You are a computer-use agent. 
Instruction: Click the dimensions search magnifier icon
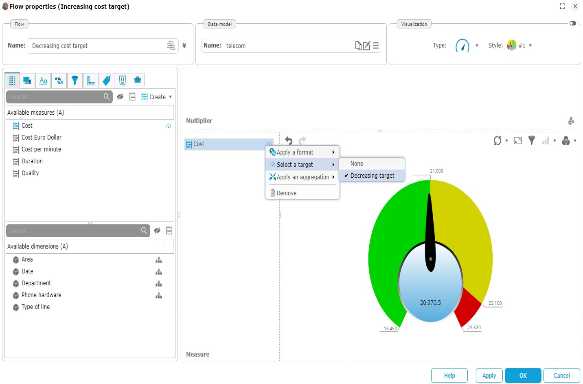pos(144,230)
